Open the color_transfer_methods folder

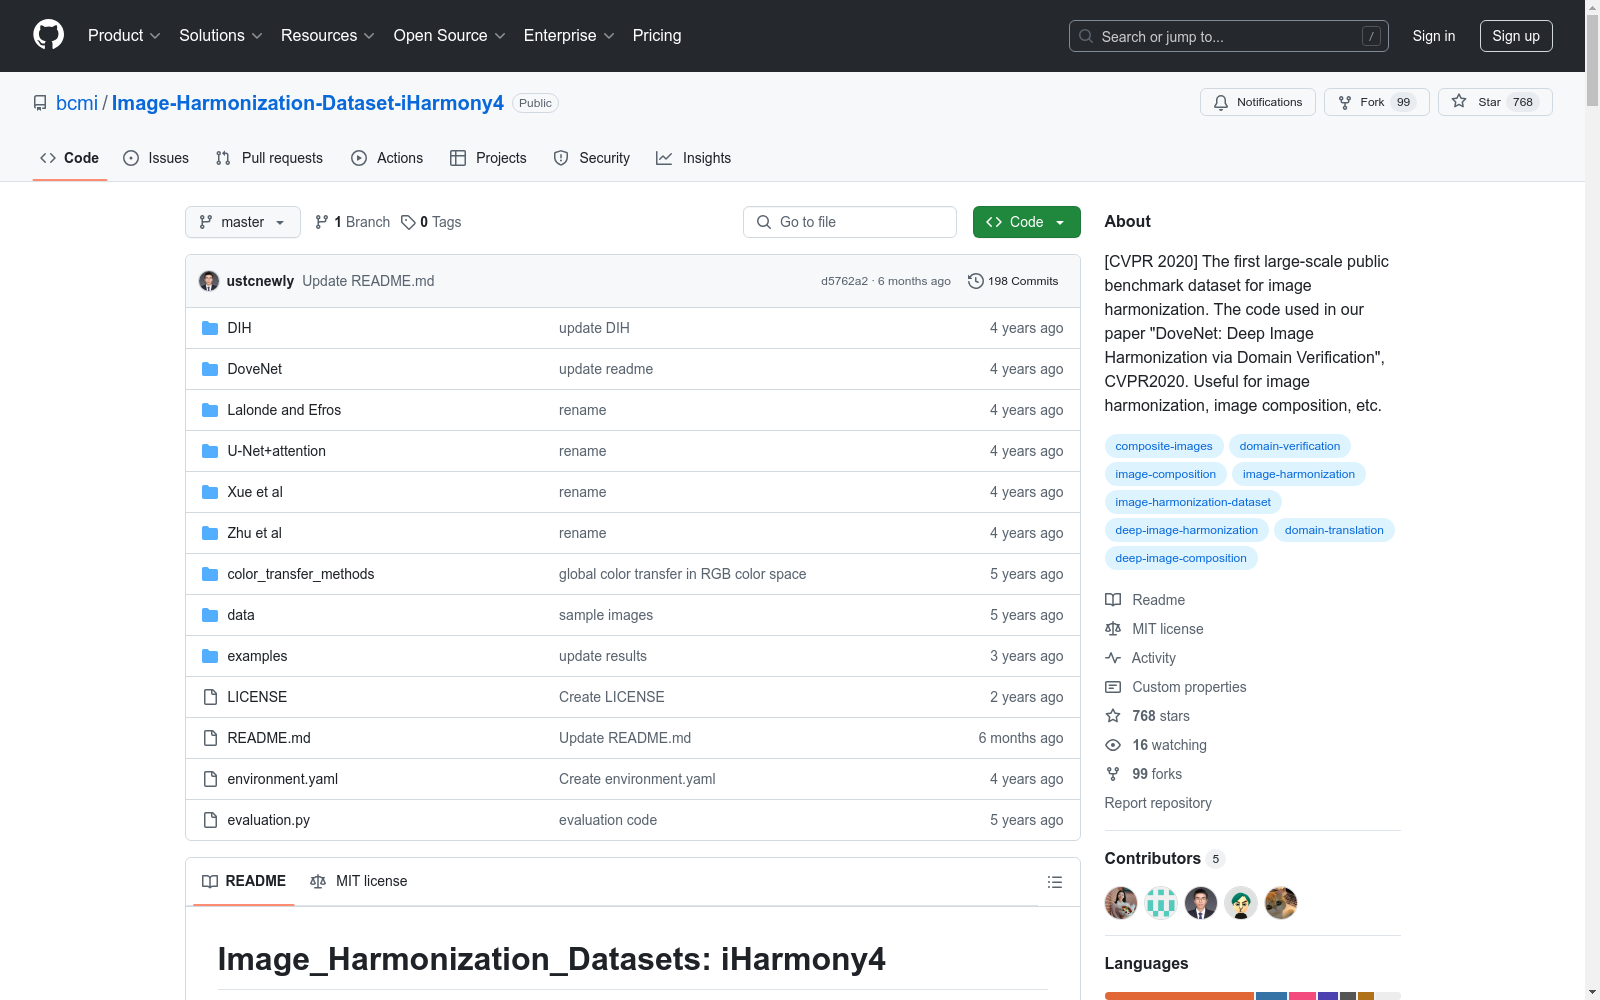pos(301,574)
